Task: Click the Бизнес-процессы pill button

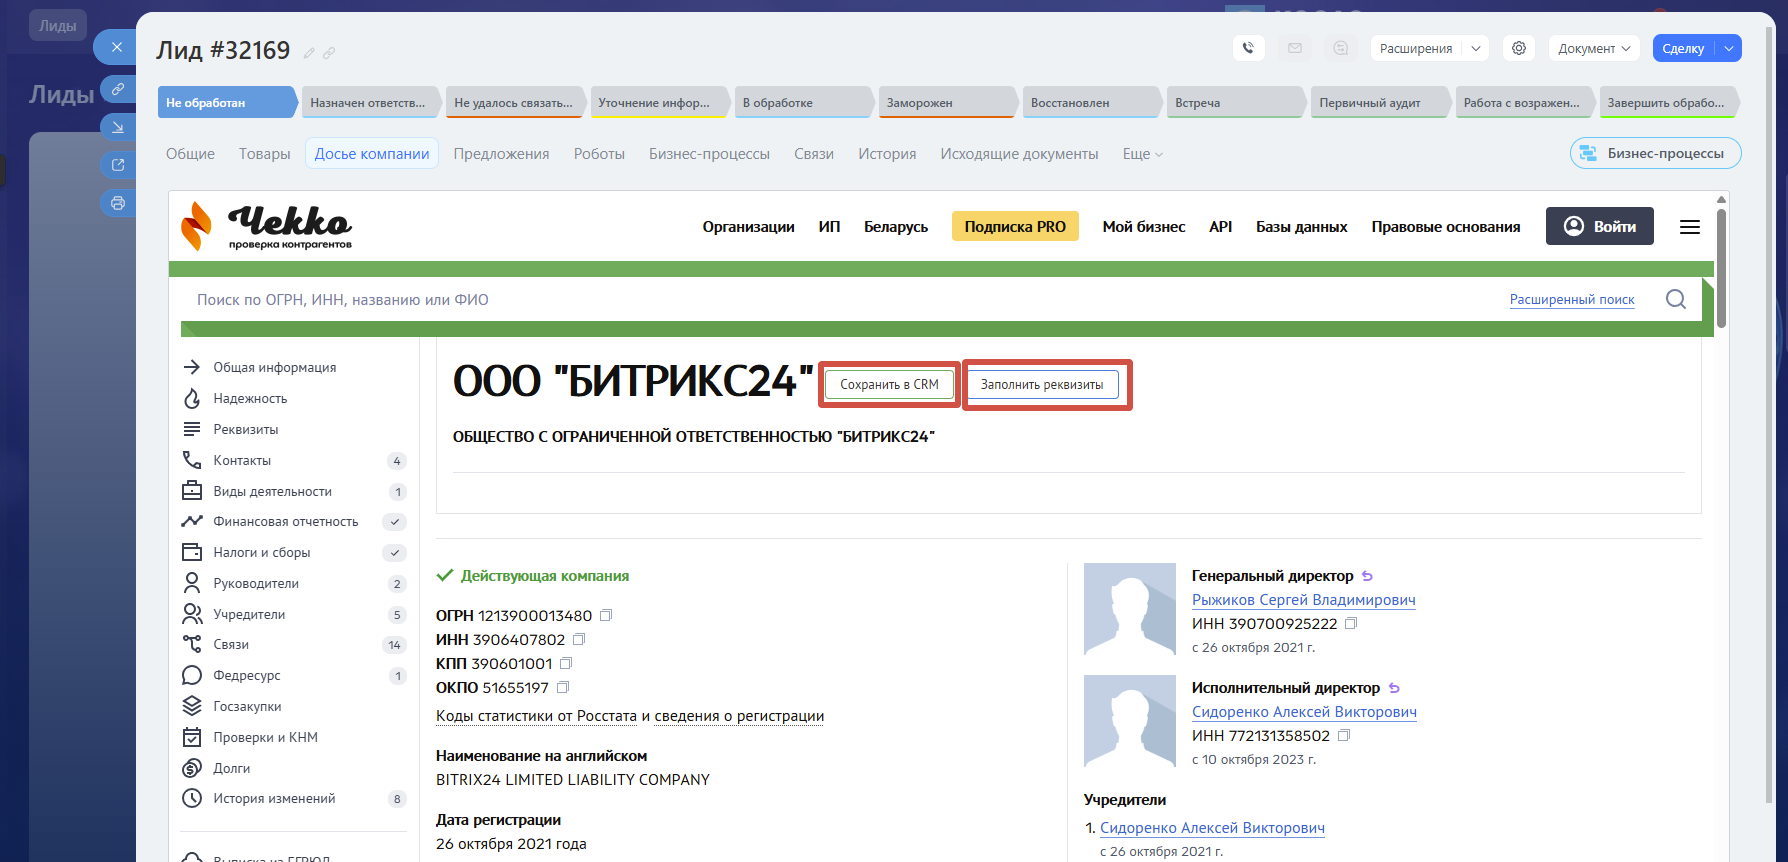Action: [1656, 153]
